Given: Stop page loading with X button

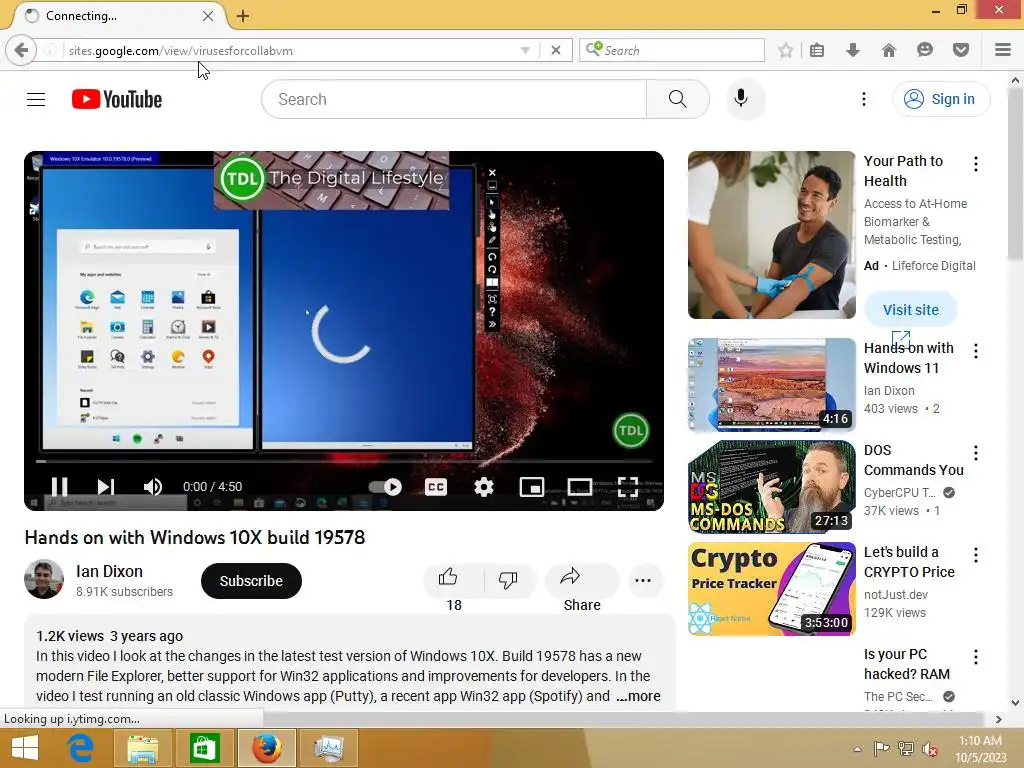Looking at the screenshot, I should pos(556,50).
